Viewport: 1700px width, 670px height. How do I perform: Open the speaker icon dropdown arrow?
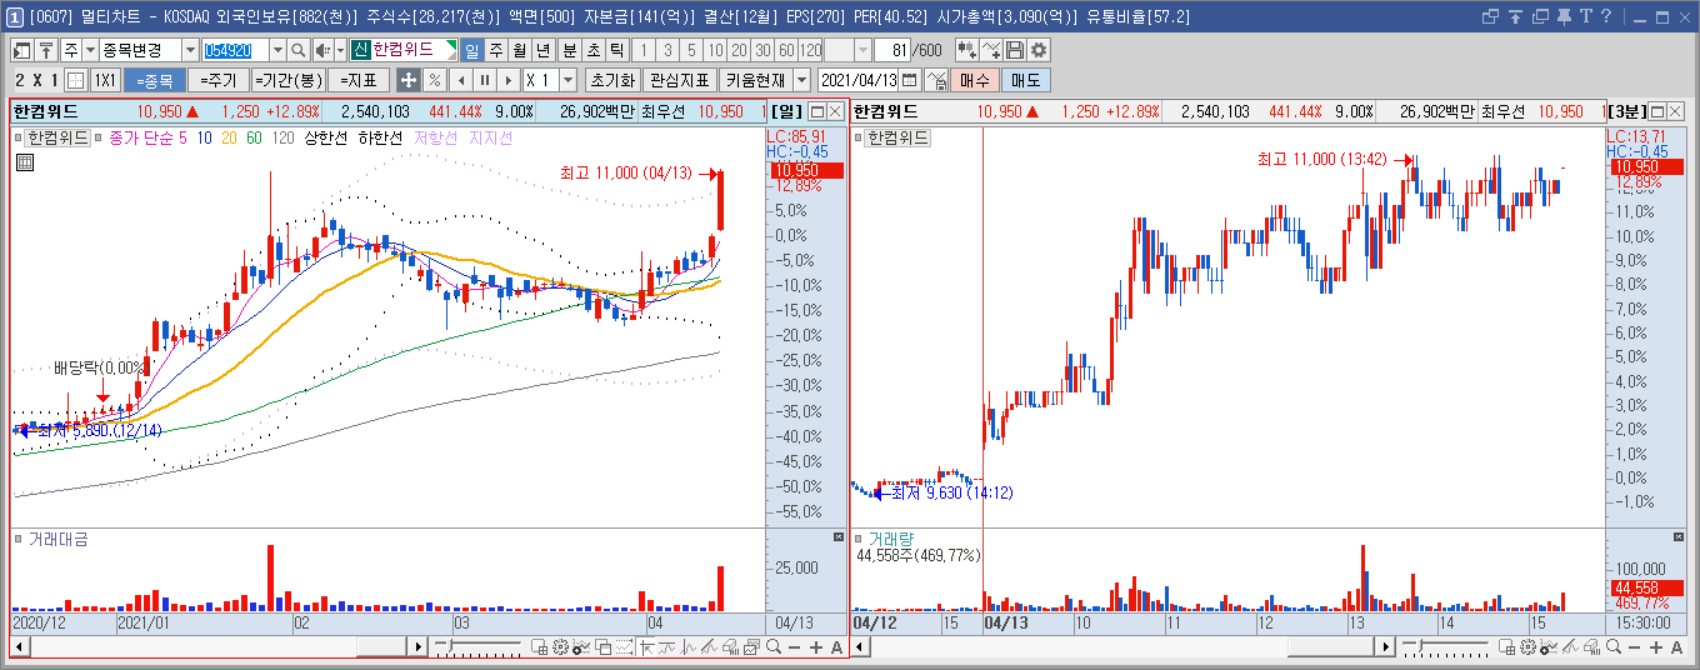(340, 50)
